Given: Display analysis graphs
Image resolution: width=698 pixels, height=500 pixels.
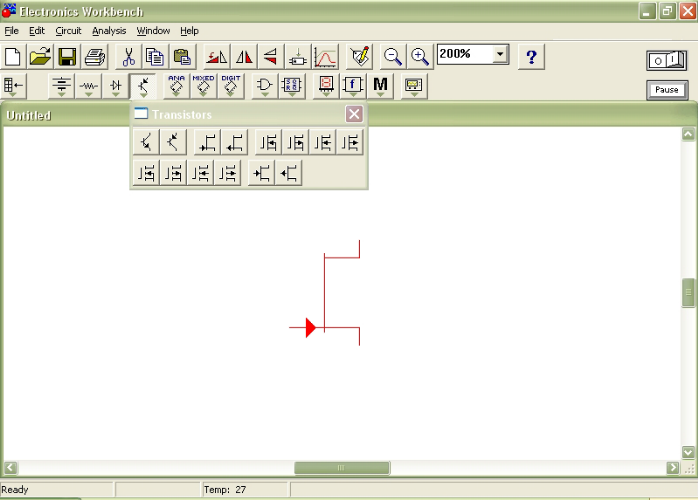Looking at the screenshot, I should click(x=325, y=57).
